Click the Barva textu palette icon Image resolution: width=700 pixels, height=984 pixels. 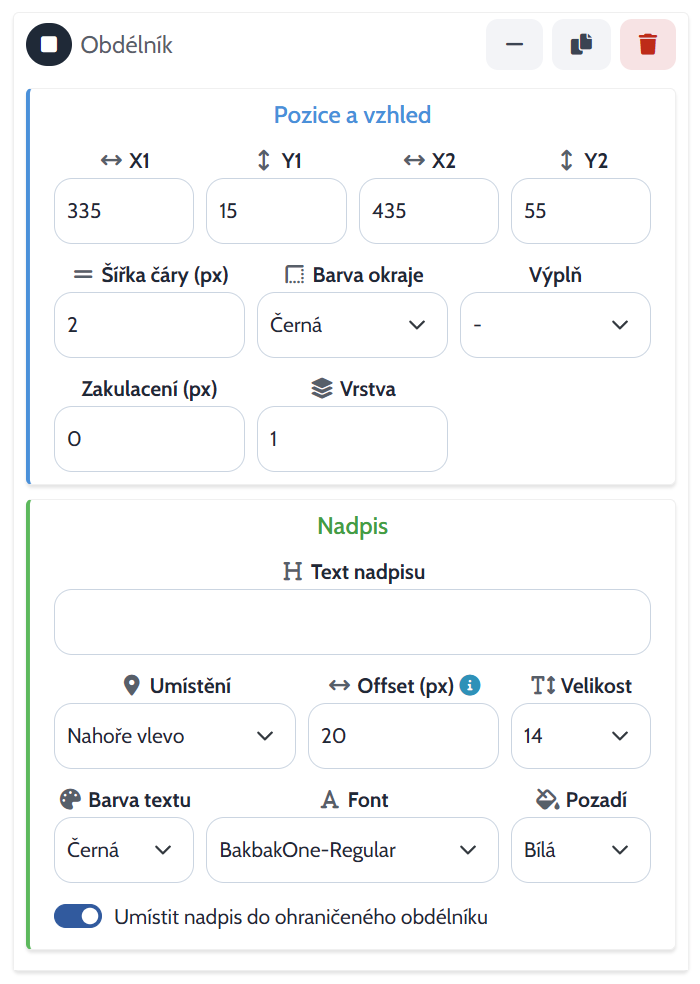tap(70, 800)
